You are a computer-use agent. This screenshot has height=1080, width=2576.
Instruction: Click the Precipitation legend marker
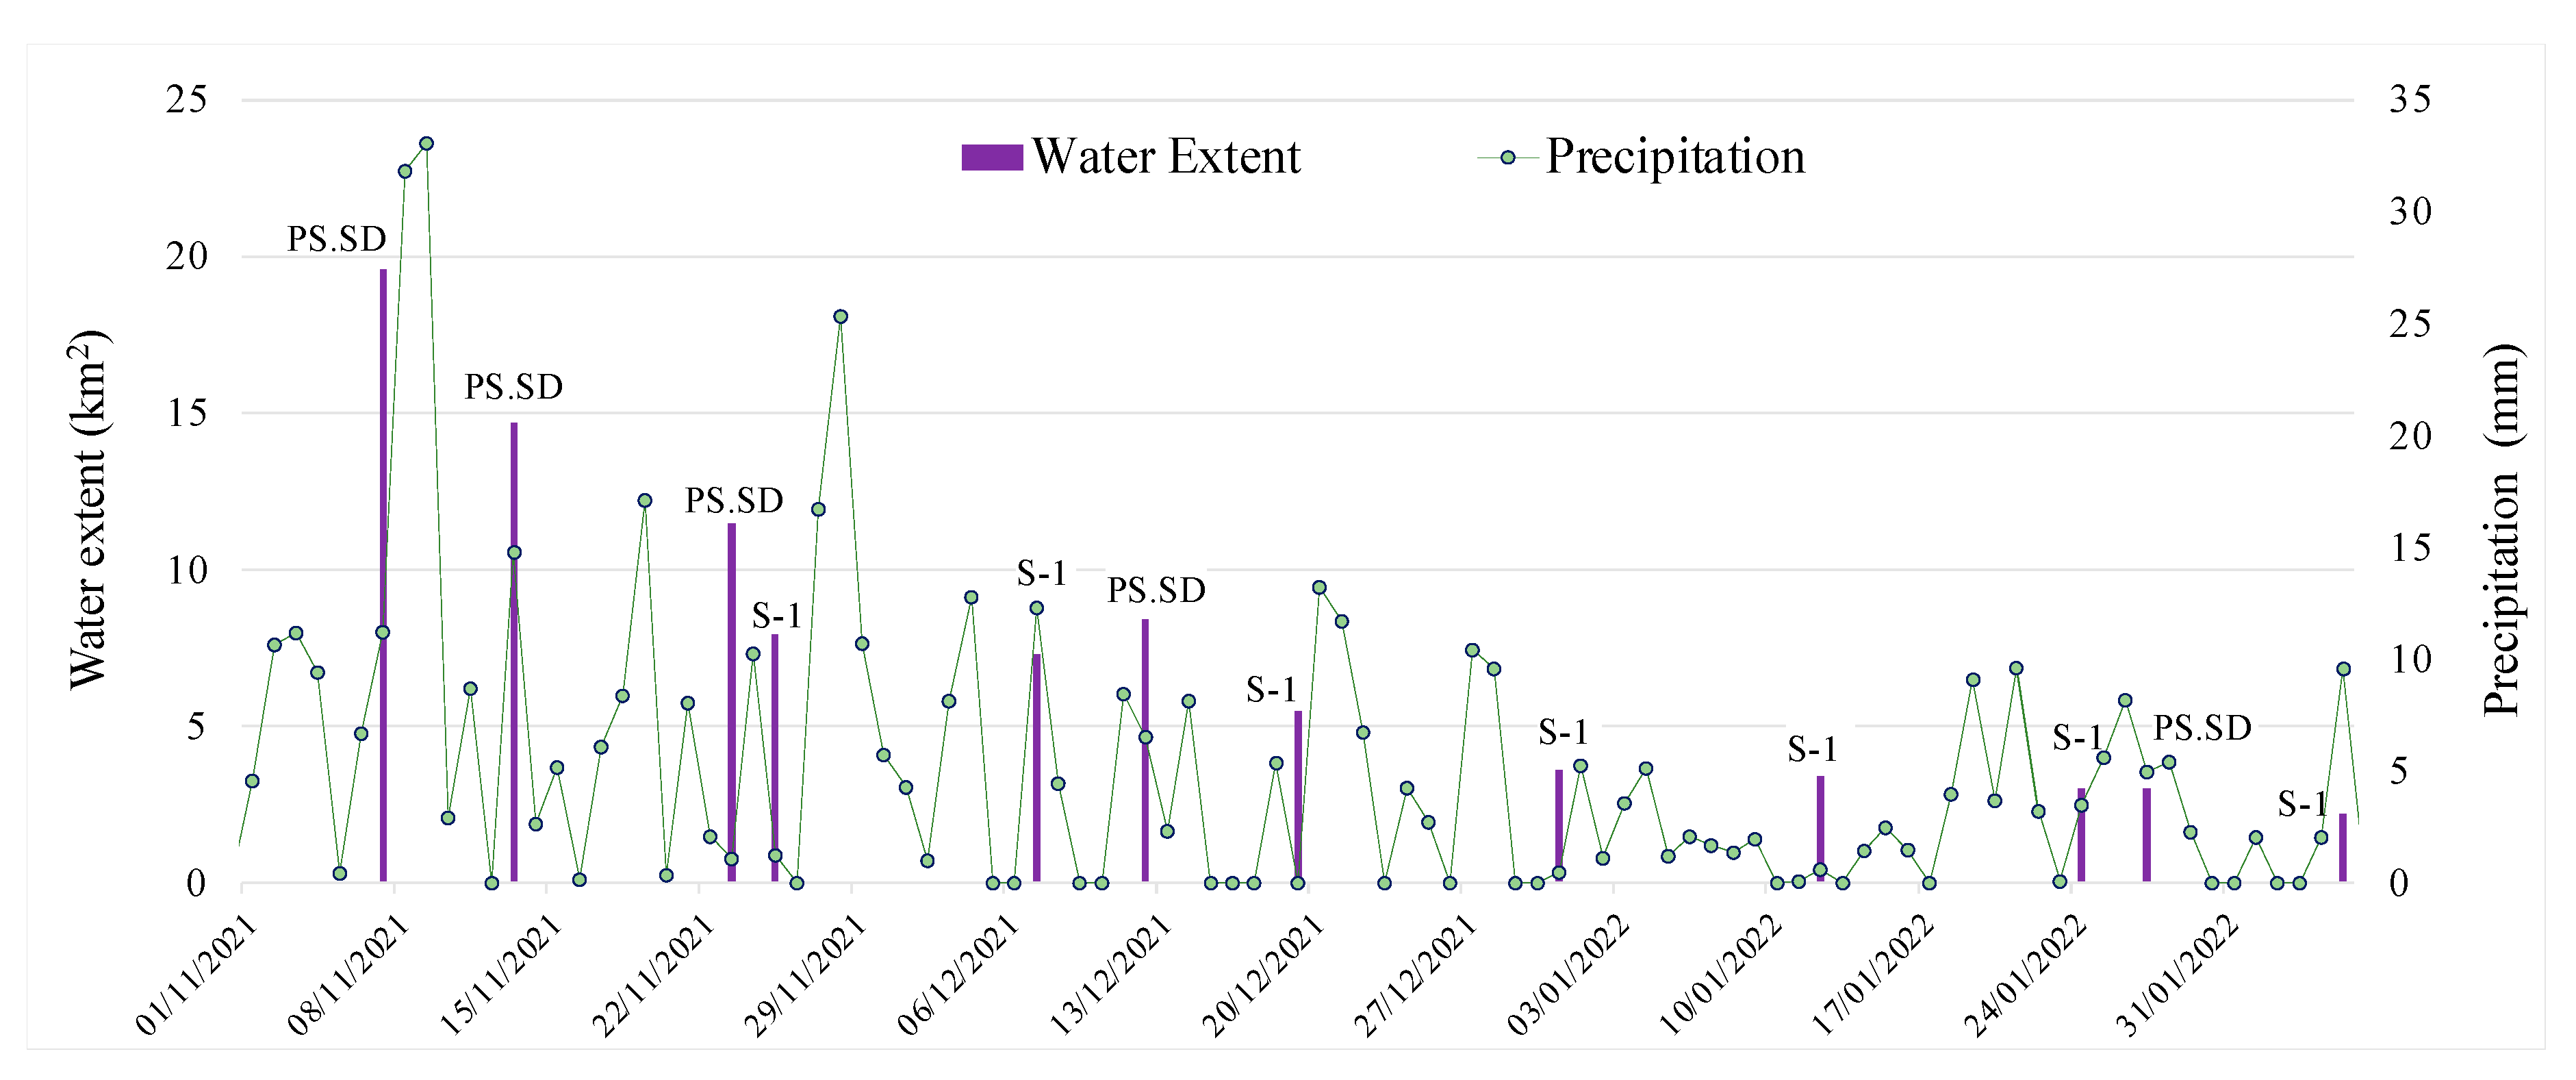coord(1508,158)
